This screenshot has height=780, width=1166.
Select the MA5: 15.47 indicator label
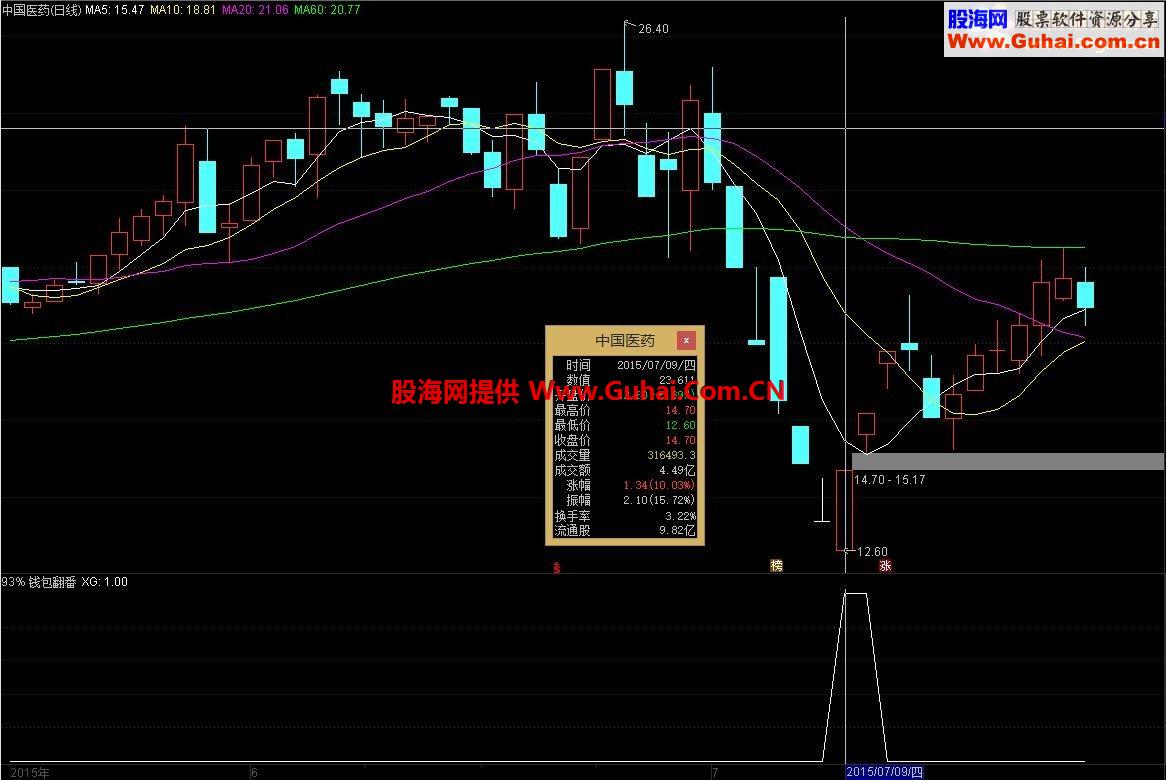click(x=115, y=10)
